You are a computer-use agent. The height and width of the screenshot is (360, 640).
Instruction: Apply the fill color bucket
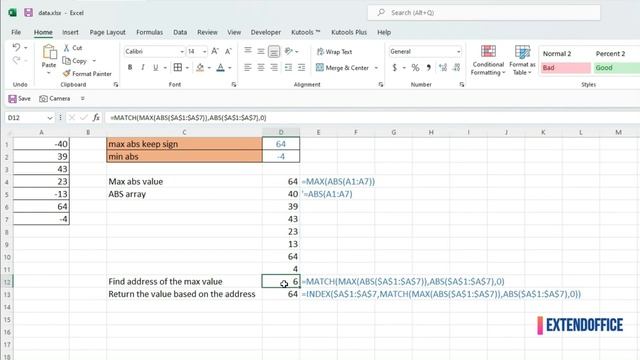tap(200, 67)
